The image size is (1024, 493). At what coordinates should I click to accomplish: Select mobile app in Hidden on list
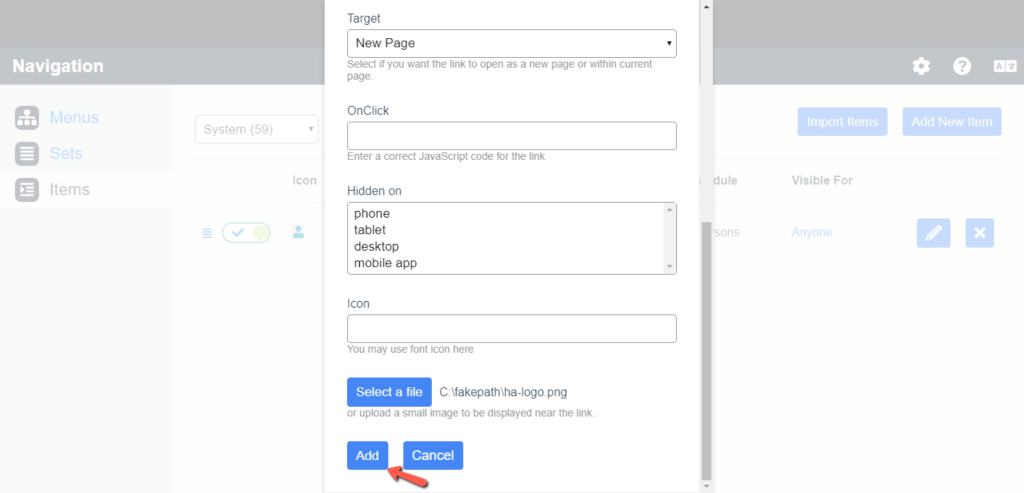pos(385,263)
